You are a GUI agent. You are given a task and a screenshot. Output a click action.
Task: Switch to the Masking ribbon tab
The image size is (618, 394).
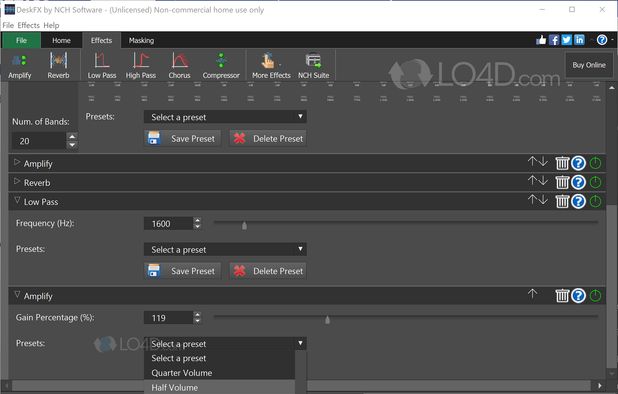(x=141, y=40)
